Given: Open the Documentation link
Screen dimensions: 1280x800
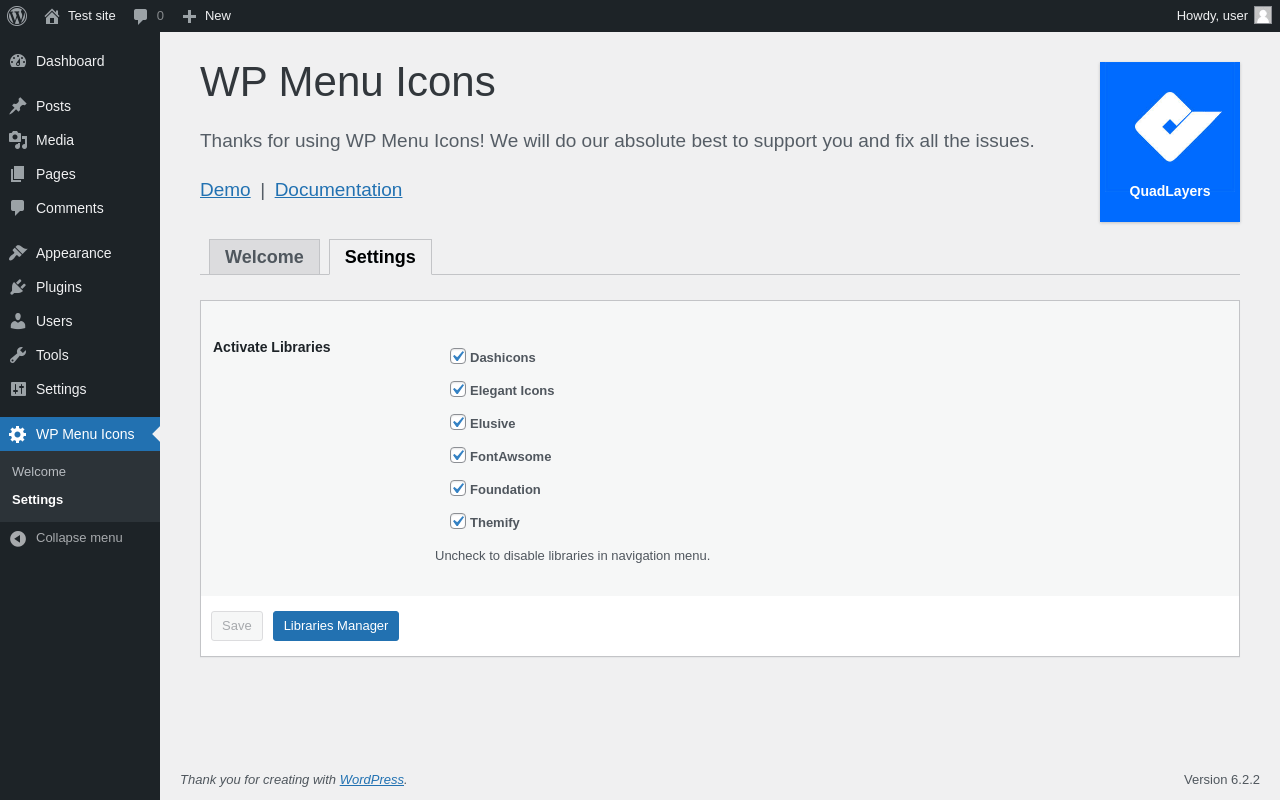Looking at the screenshot, I should tap(338, 190).
